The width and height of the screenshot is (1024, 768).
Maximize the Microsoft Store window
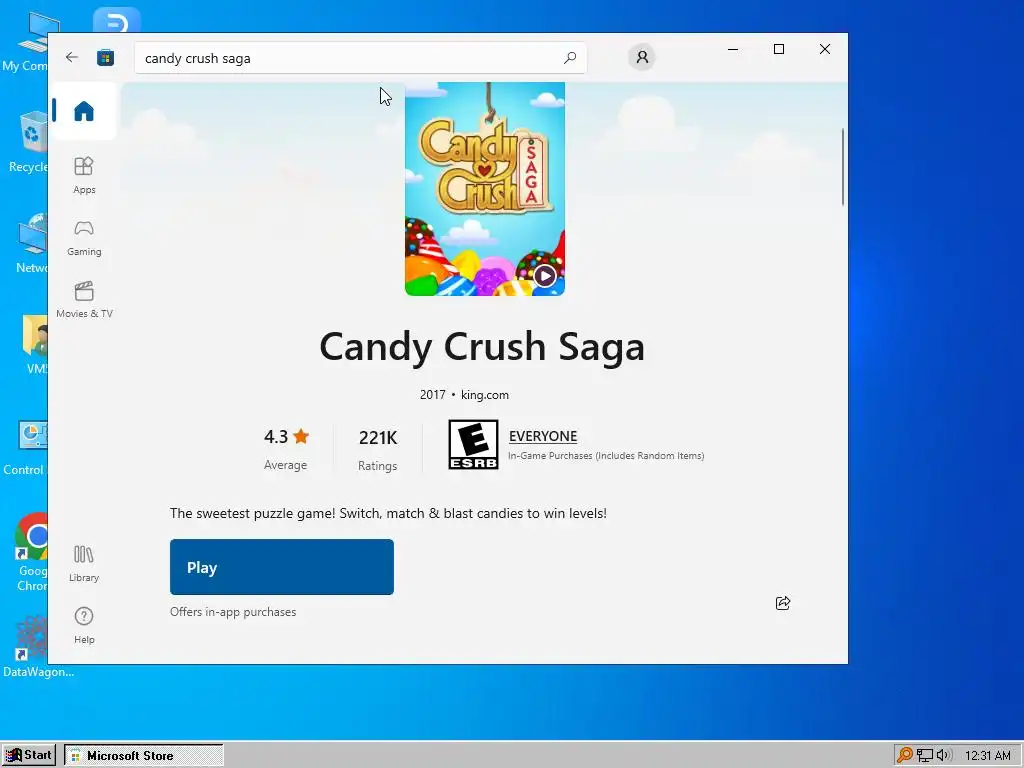click(x=778, y=49)
